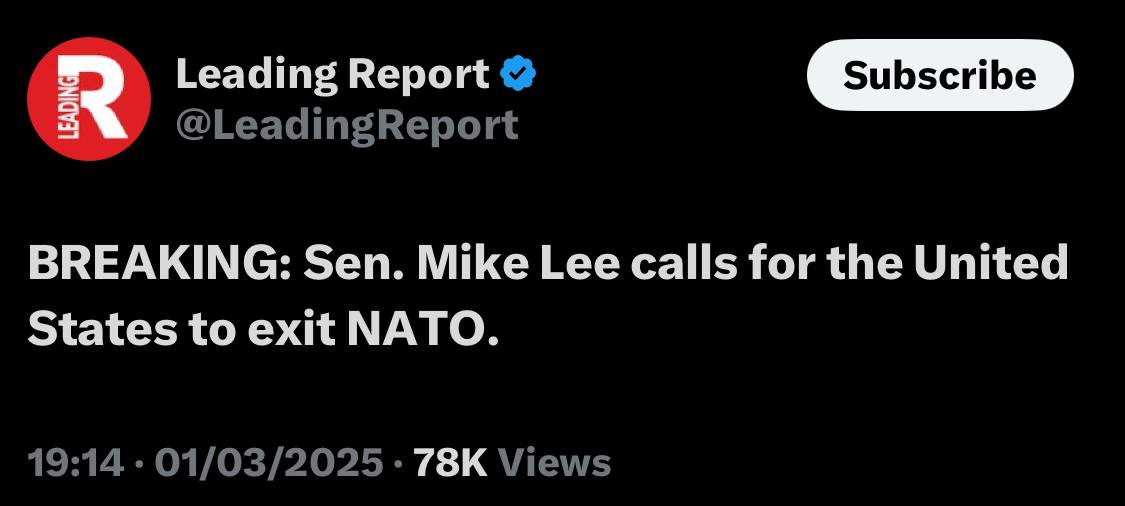The width and height of the screenshot is (1125, 506).
Task: Click the word NATO in the post
Action: pos(421,327)
